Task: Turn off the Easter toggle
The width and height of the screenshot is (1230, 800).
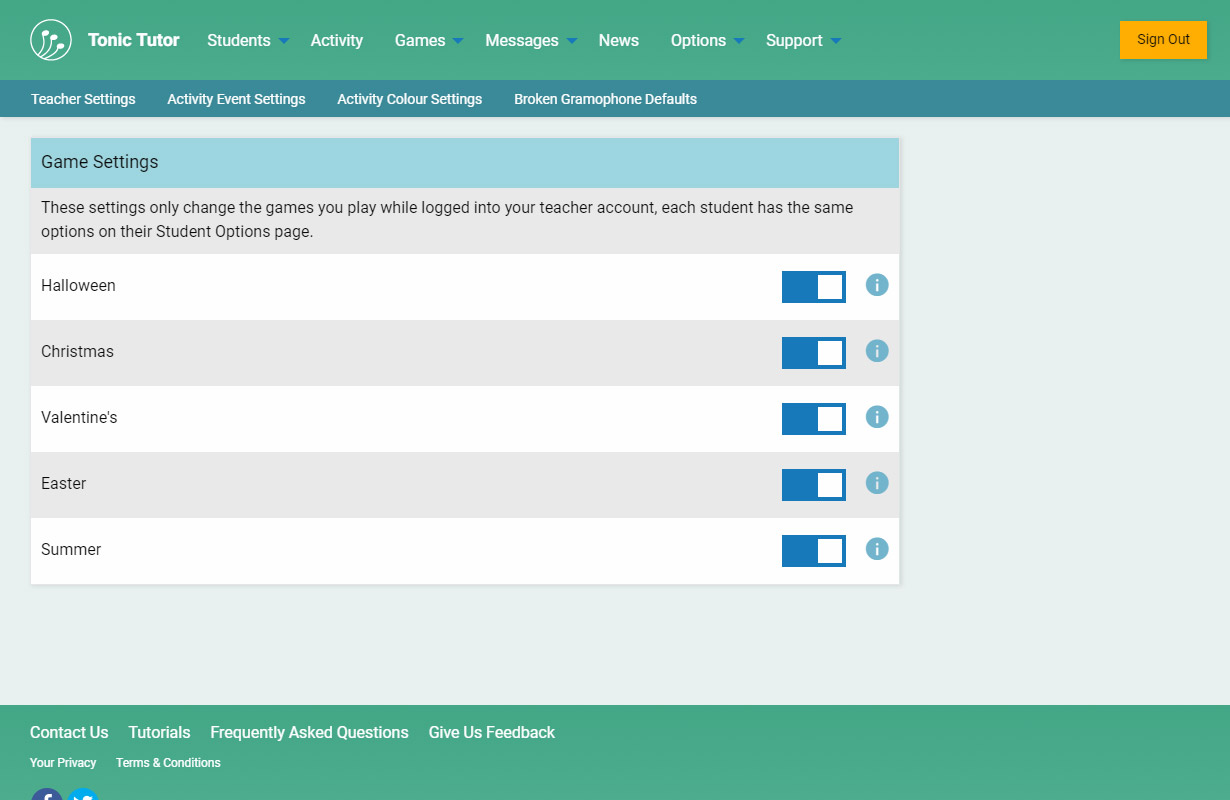Action: (813, 484)
